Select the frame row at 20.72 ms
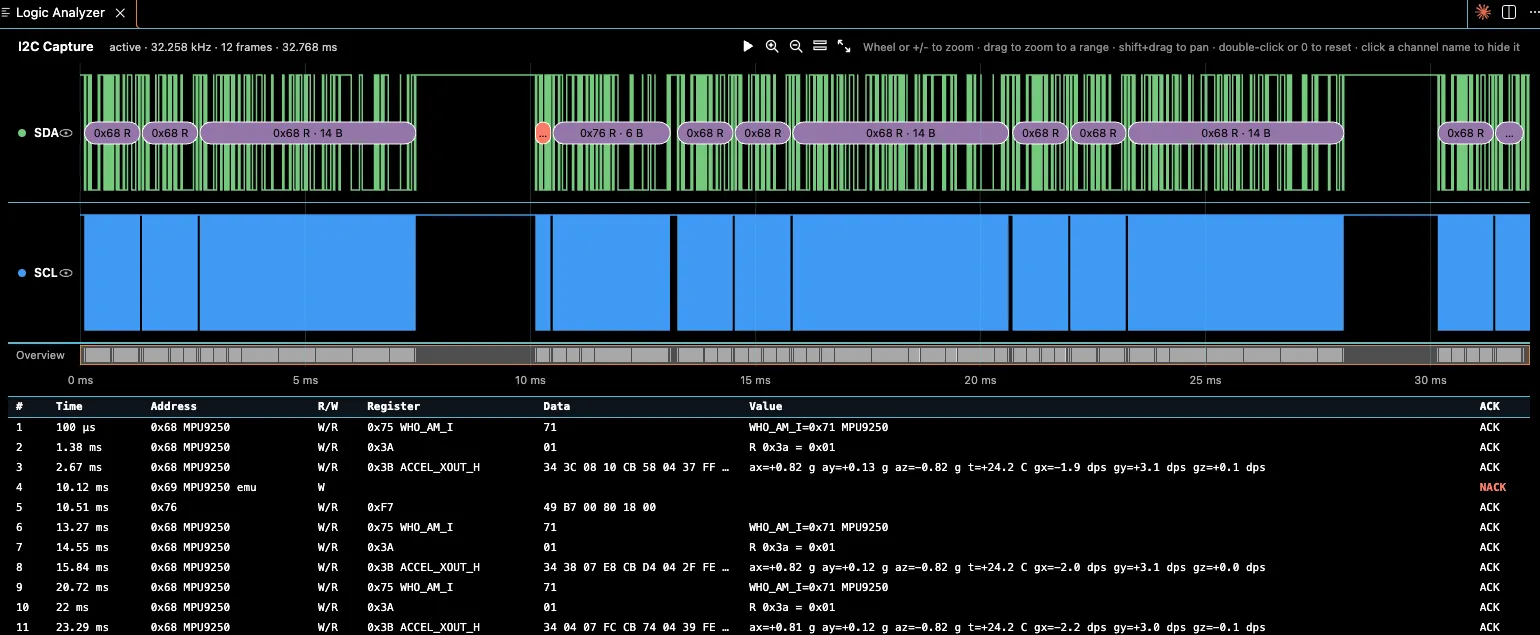The height and width of the screenshot is (635, 1540). point(770,587)
